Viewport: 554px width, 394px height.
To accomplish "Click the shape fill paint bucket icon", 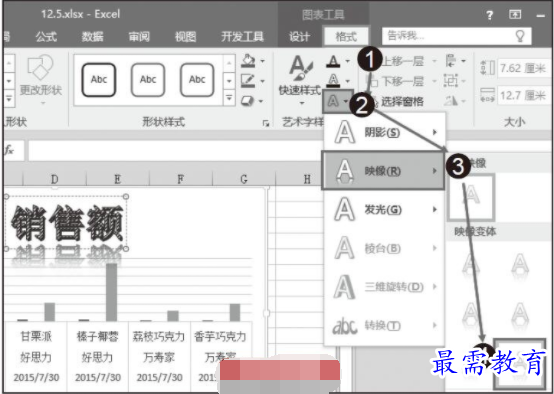I will 248,61.
